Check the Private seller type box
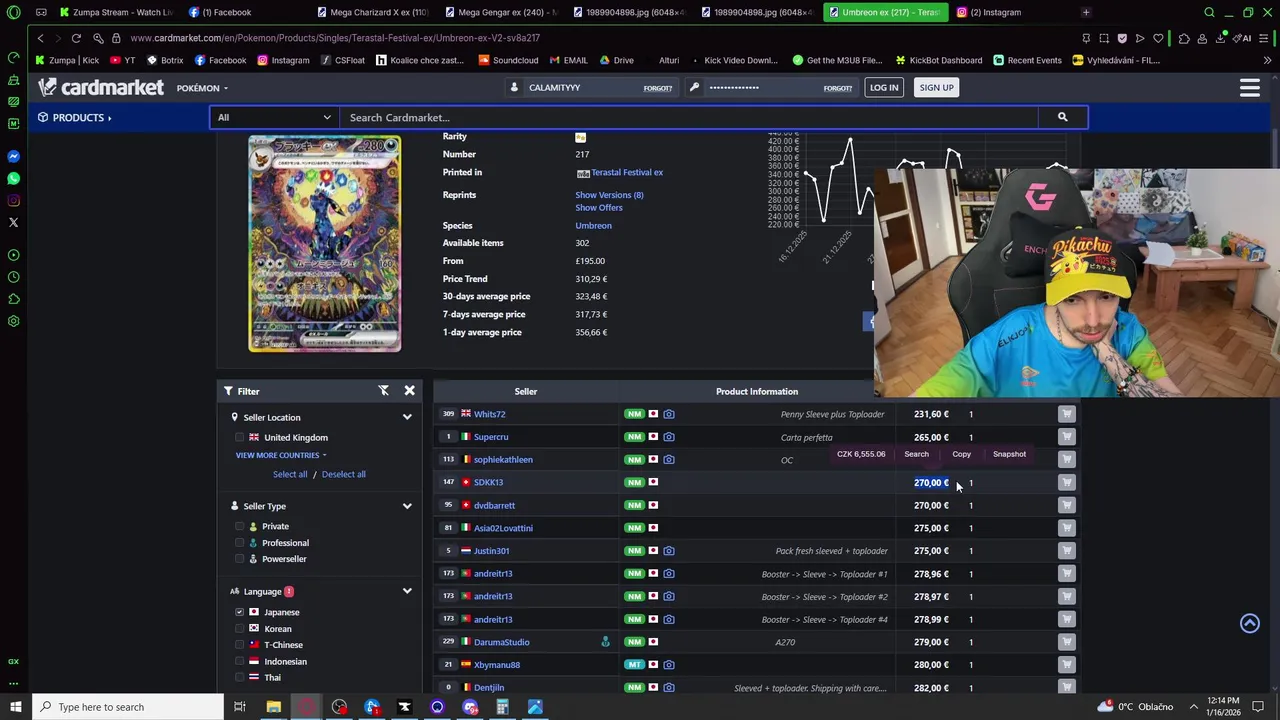The height and width of the screenshot is (720, 1280). 239,527
